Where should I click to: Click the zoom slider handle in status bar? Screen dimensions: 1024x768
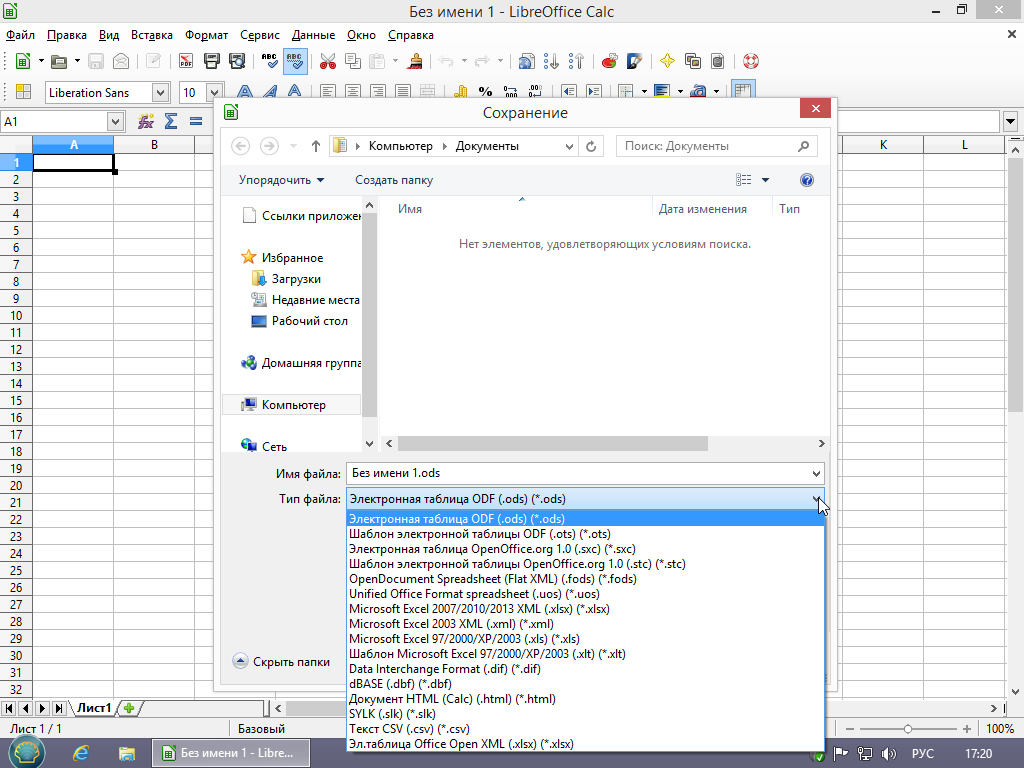point(908,729)
